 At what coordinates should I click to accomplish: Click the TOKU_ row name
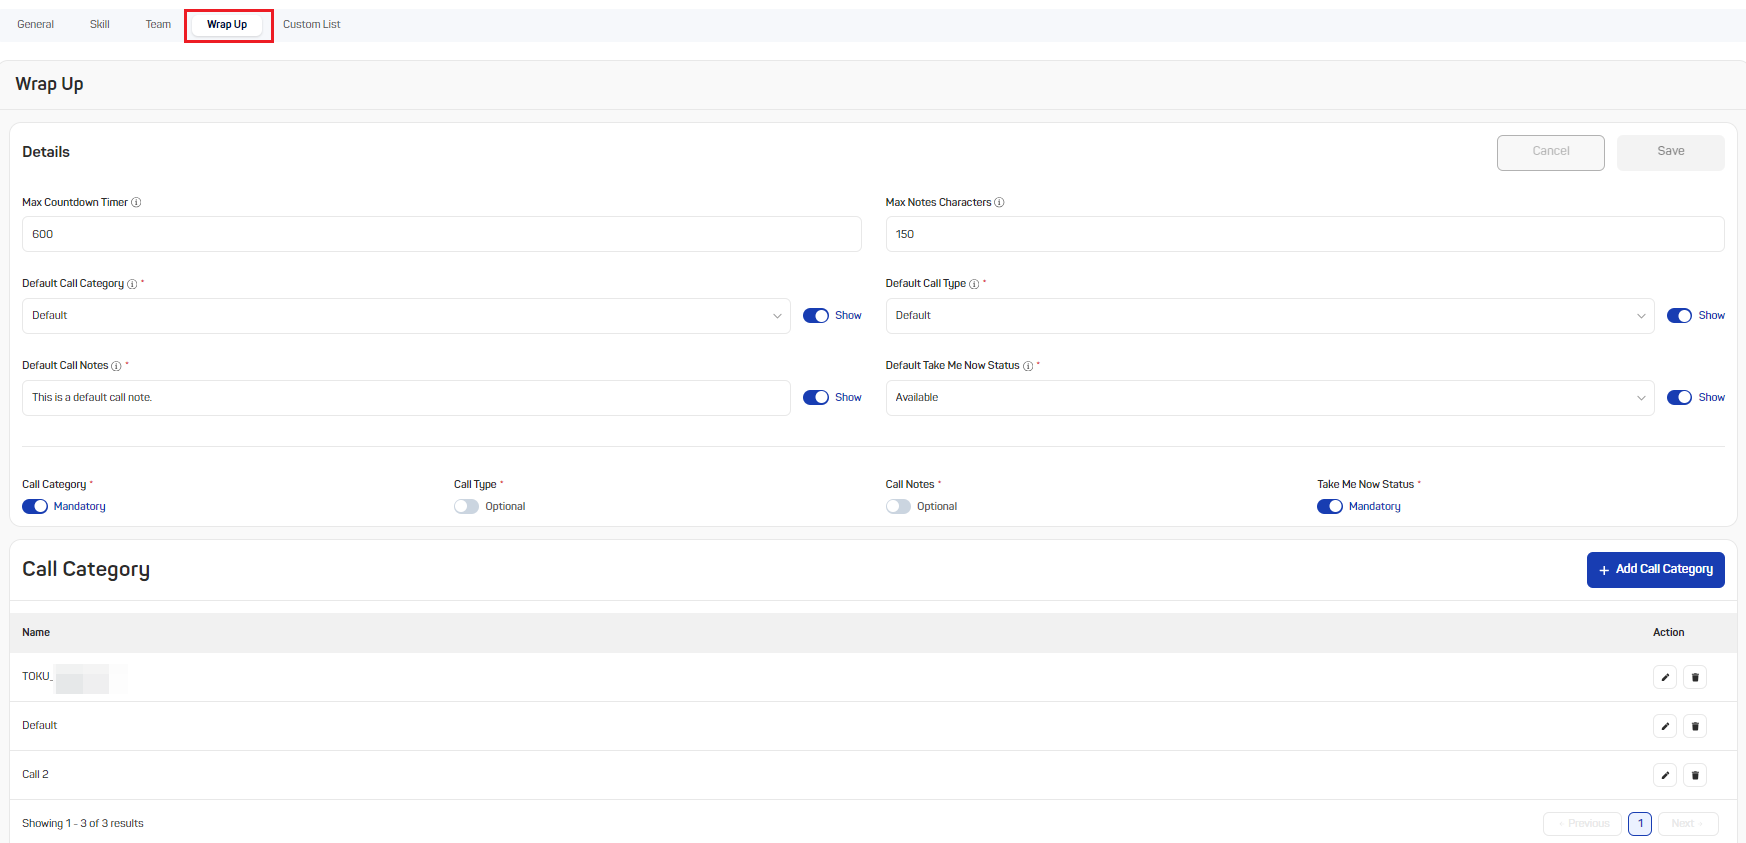point(37,677)
